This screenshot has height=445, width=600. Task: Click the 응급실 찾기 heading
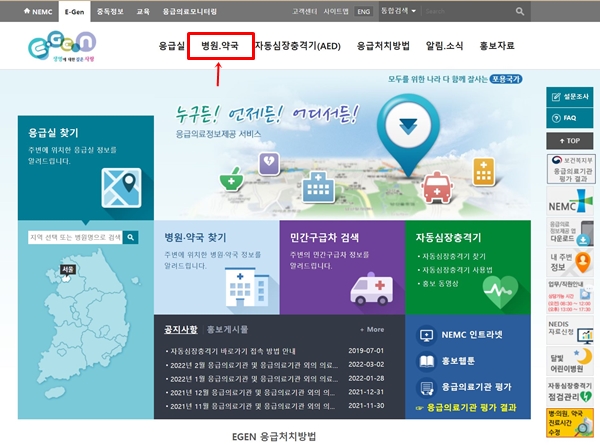[53, 133]
